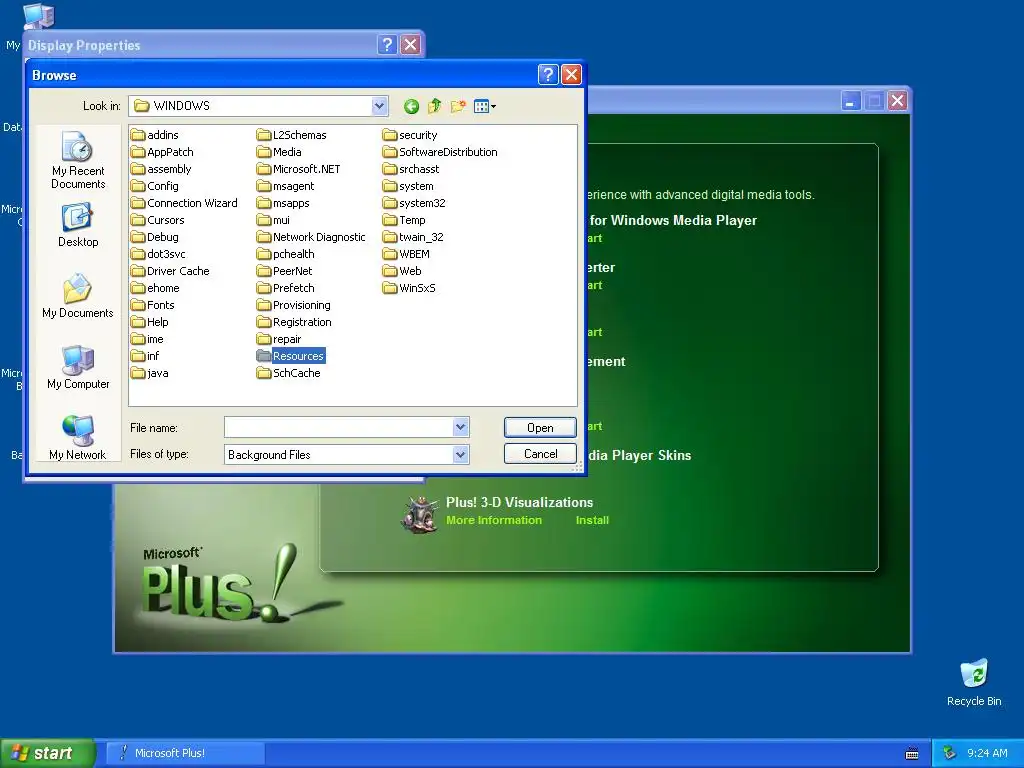The width and height of the screenshot is (1024, 768).
Task: Select the security folder
Action: coord(410,135)
